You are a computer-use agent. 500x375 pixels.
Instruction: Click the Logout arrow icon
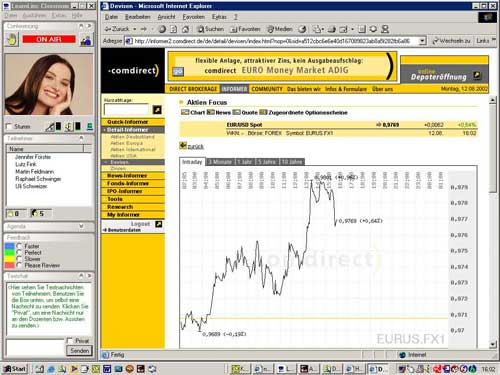coord(159,224)
